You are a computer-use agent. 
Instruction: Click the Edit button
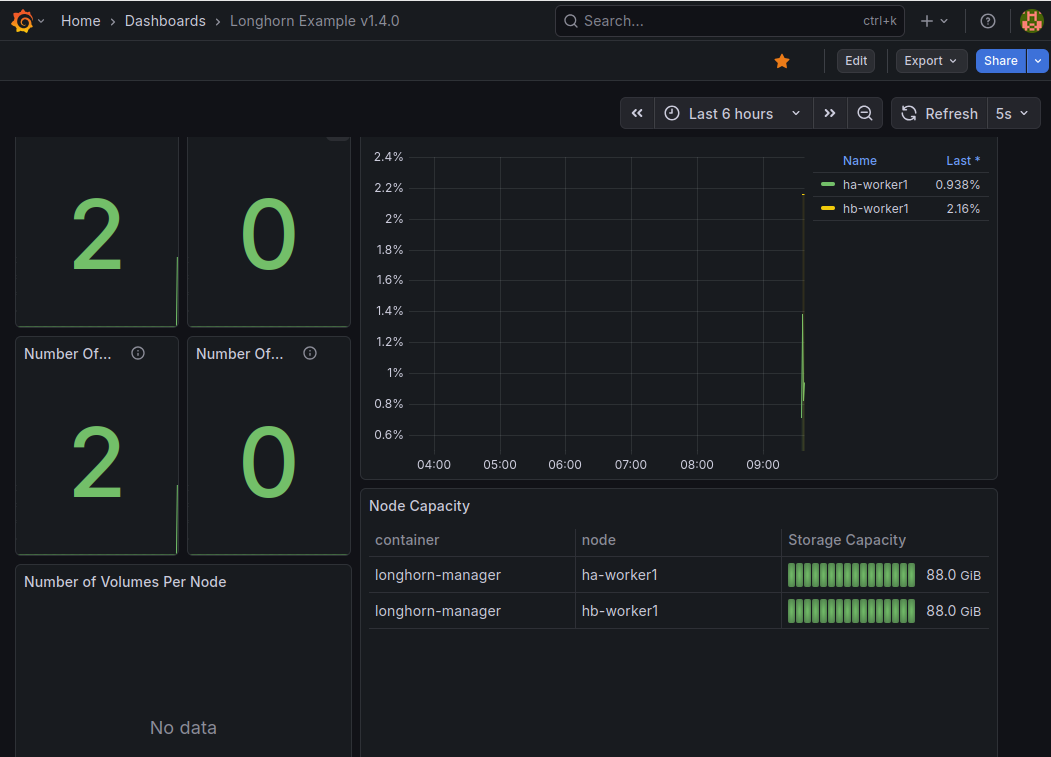click(x=856, y=61)
